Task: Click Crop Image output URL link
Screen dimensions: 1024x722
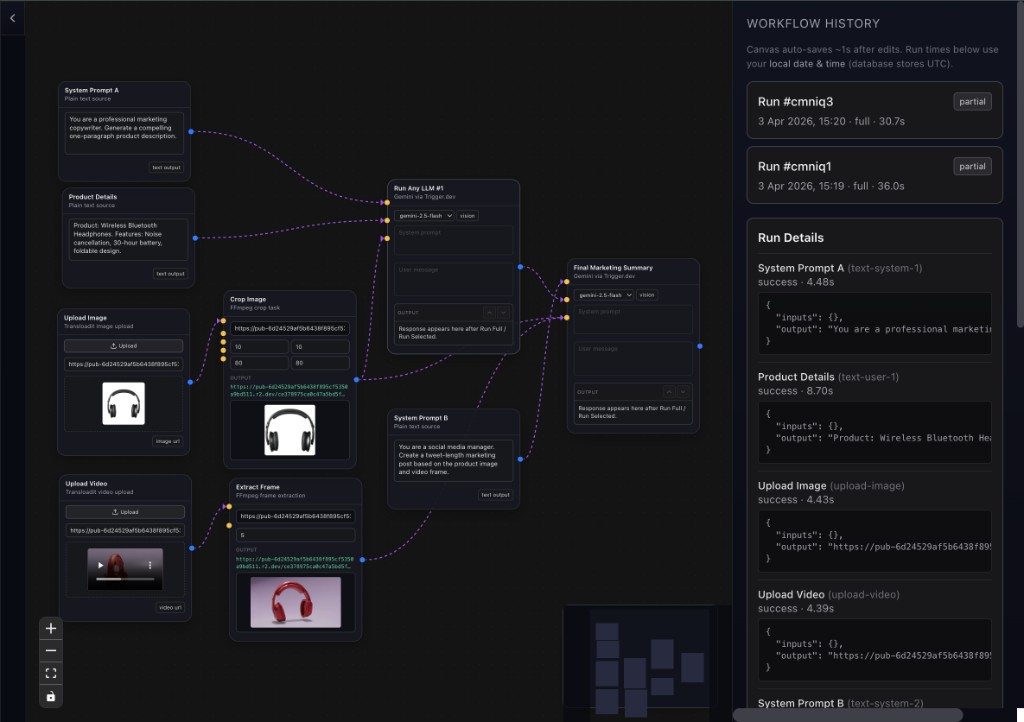Action: click(x=290, y=390)
